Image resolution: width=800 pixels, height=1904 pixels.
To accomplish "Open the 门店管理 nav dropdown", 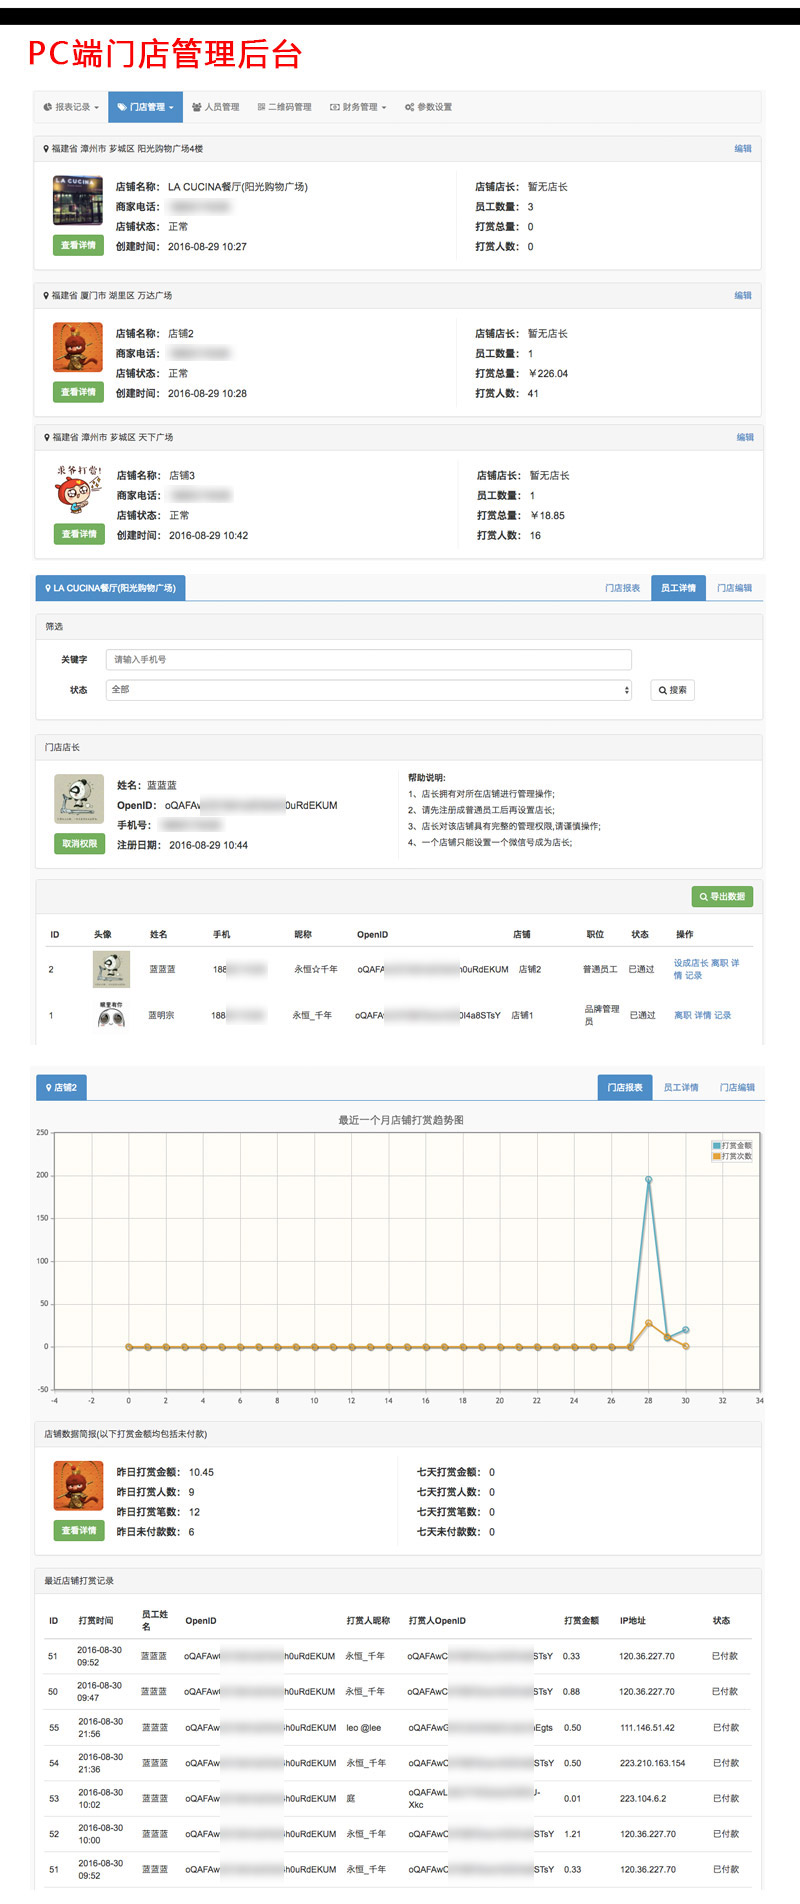I will [x=145, y=107].
